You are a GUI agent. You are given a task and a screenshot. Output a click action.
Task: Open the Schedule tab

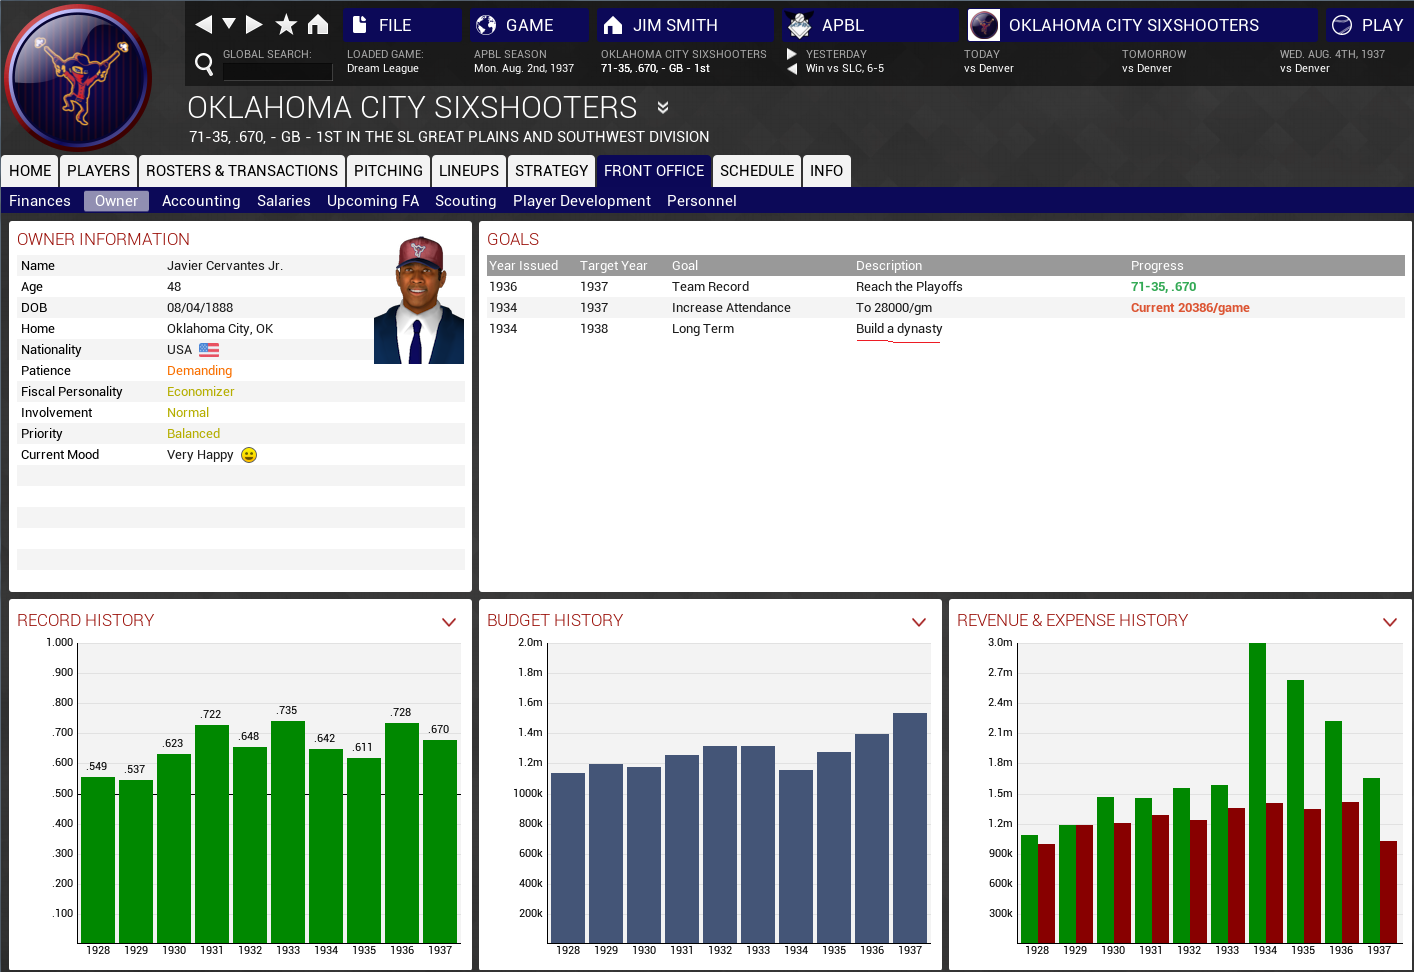756,171
